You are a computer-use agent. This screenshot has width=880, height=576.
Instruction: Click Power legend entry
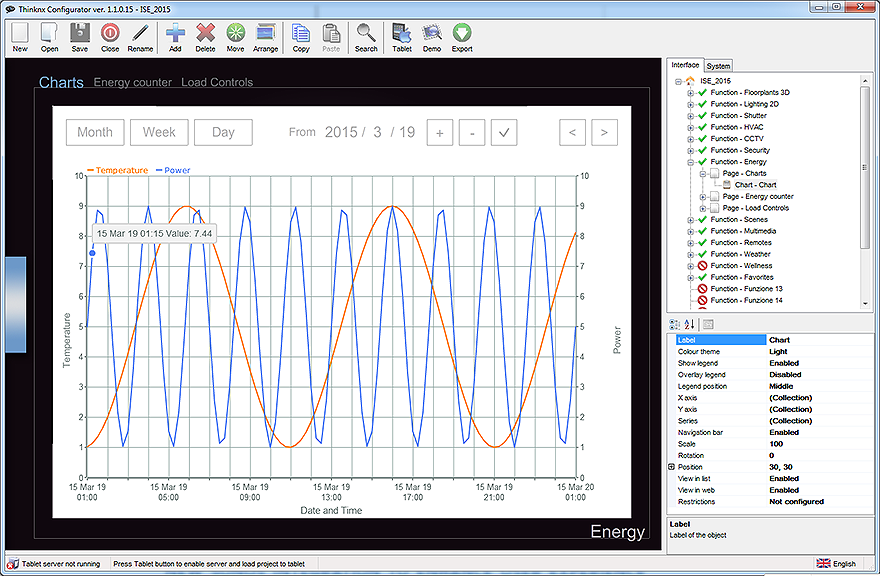173,170
